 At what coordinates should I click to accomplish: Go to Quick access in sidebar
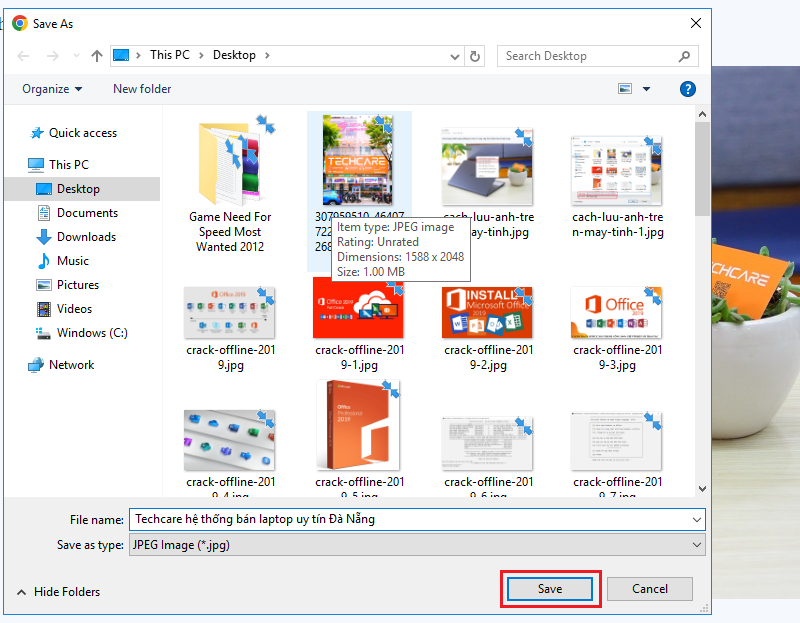point(82,133)
